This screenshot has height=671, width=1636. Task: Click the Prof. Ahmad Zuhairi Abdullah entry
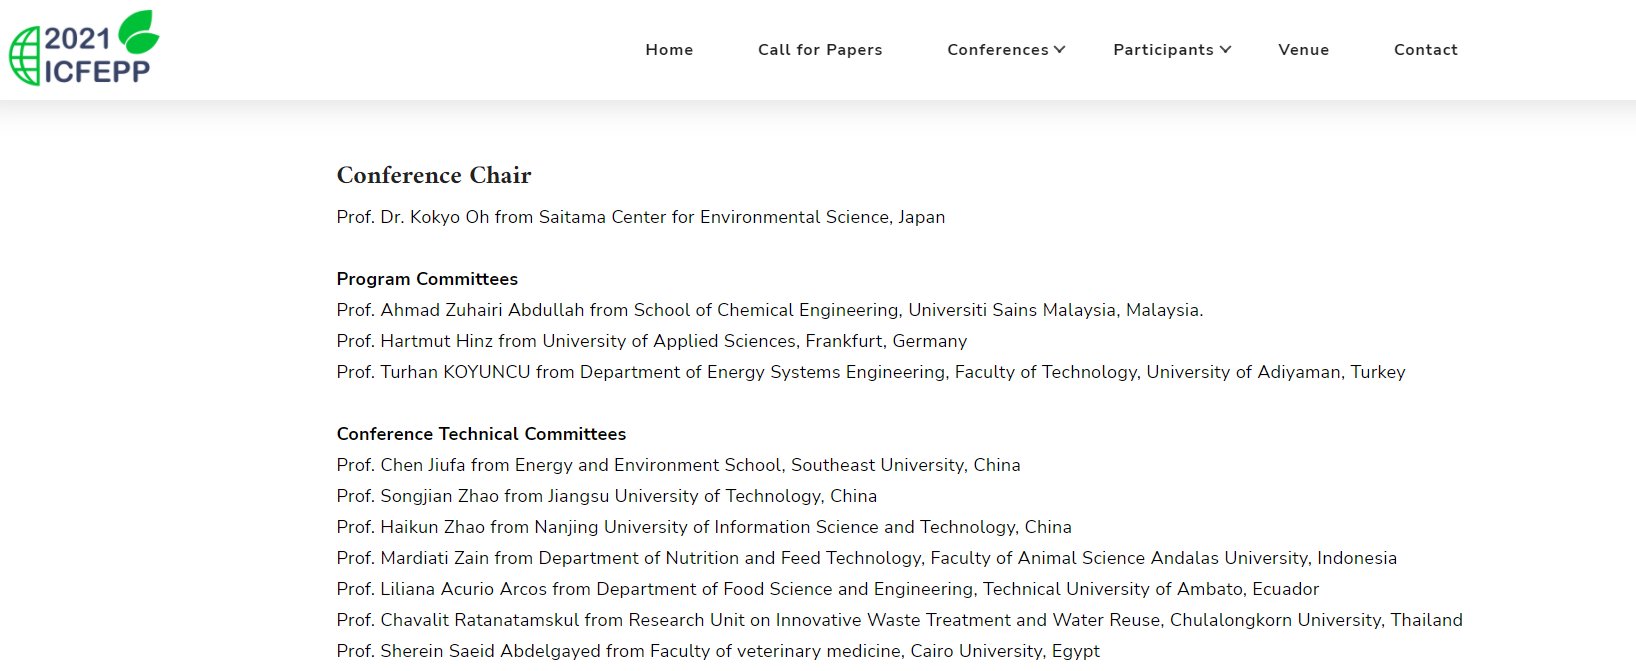point(770,310)
